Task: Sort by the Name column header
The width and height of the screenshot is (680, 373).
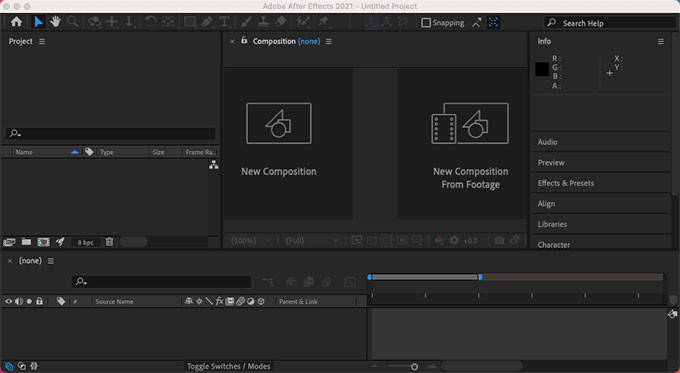Action: 24,152
